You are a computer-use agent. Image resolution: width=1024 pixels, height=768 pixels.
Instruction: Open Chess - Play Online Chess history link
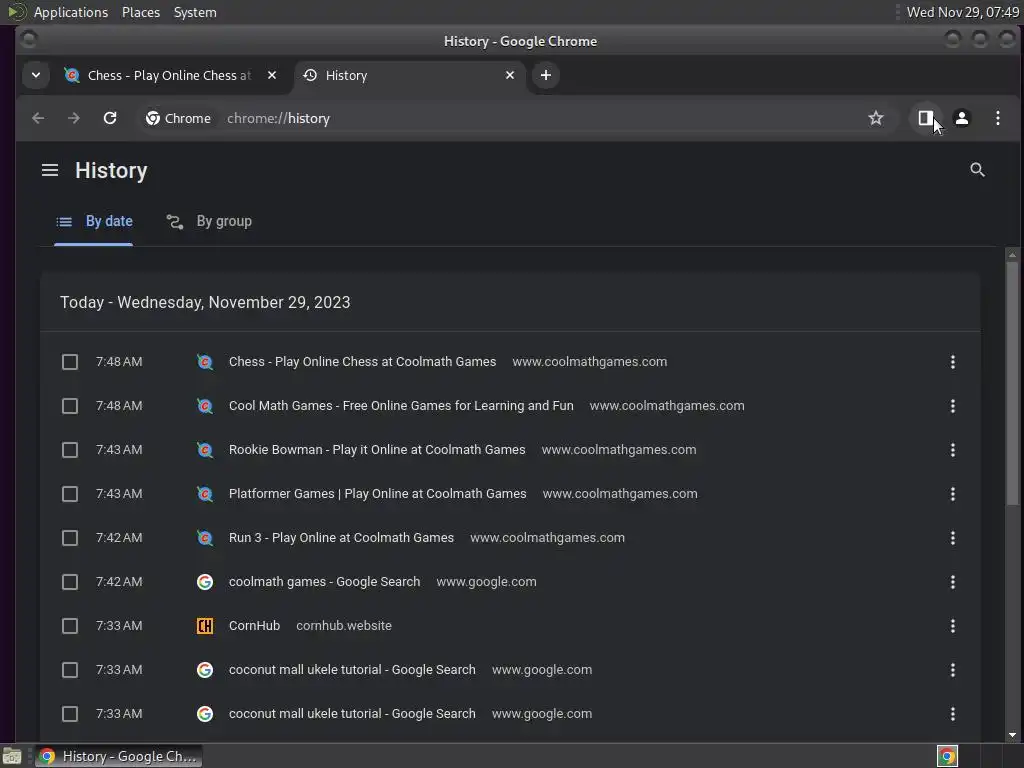362,362
